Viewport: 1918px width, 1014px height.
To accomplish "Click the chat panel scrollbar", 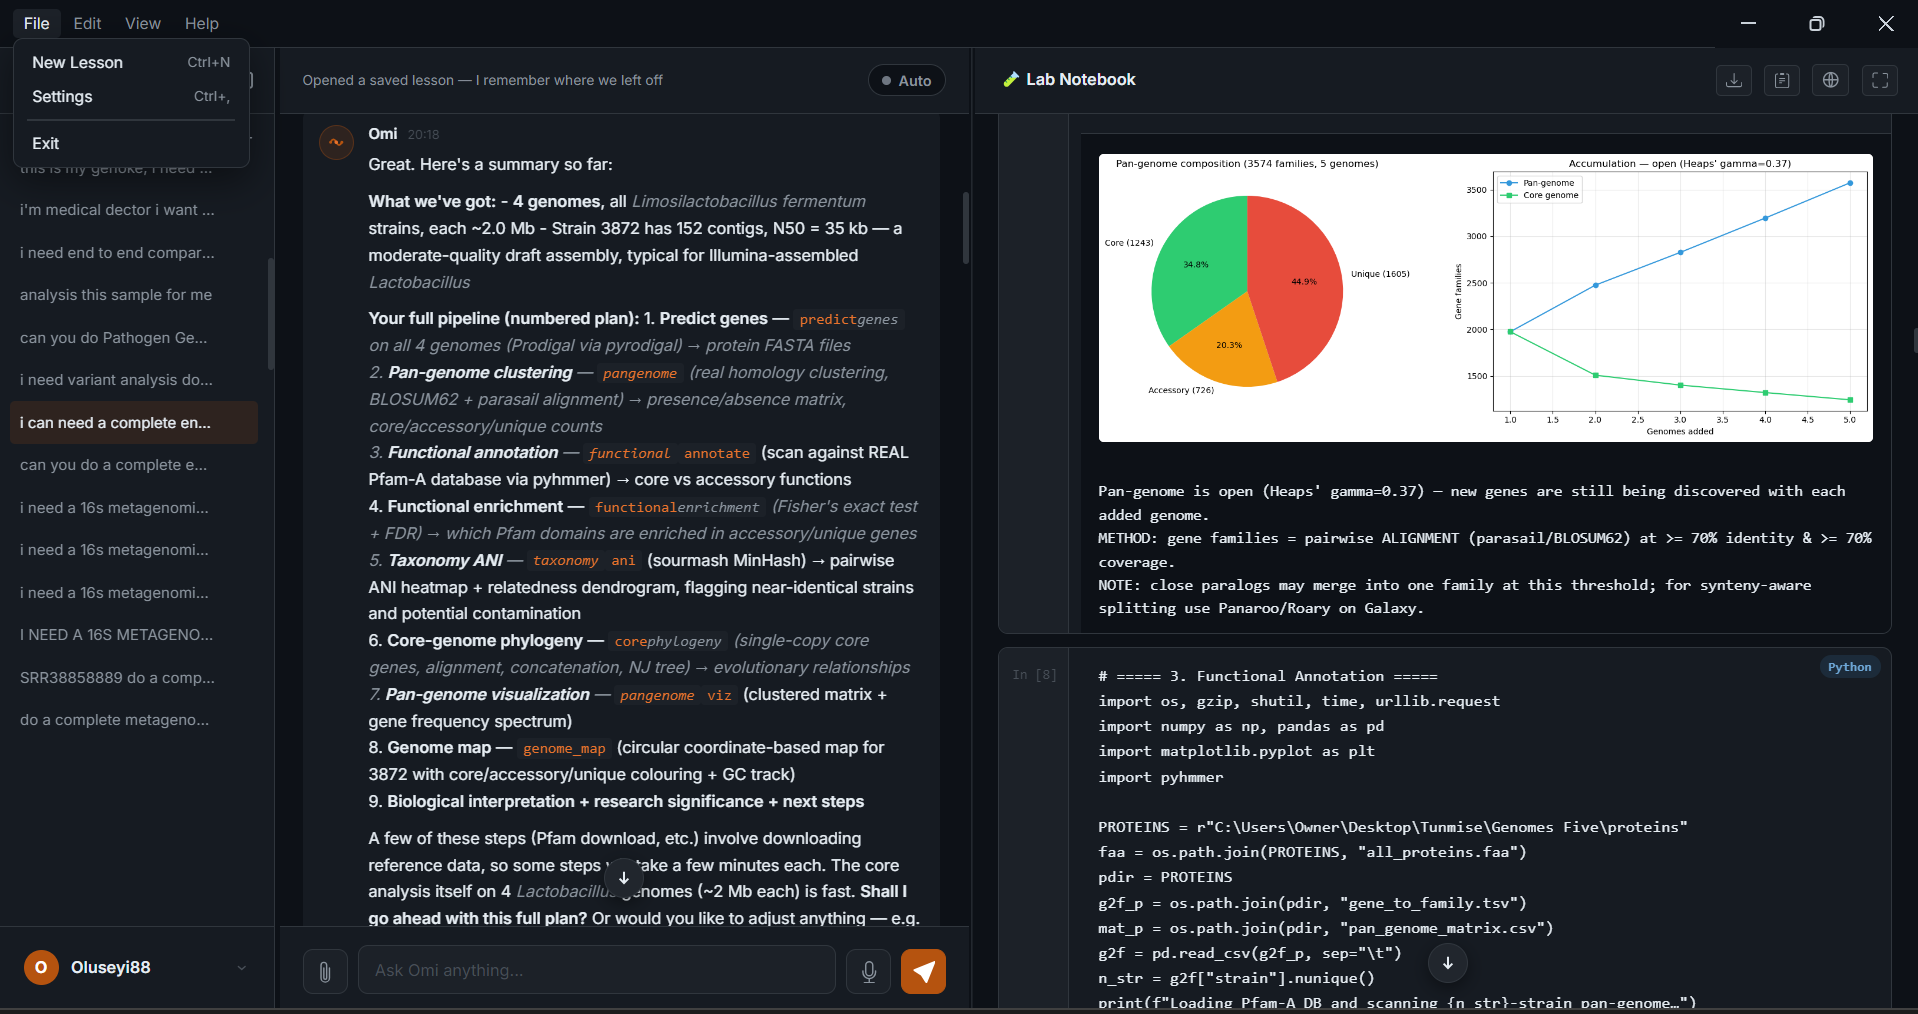I will 965,228.
